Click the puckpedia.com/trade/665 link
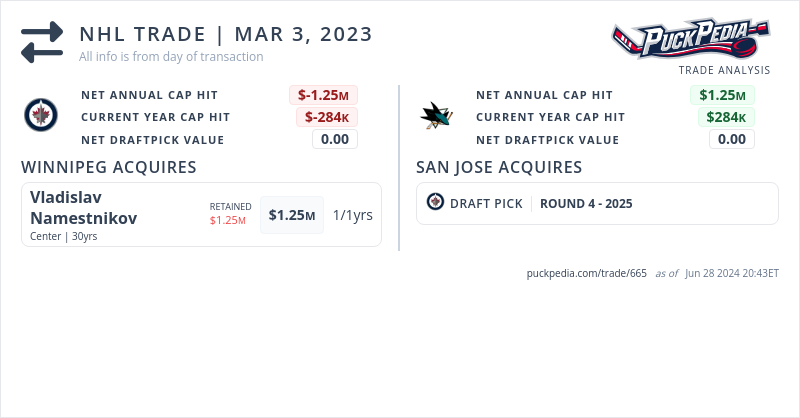Screen dimensions: 800x418 (587, 273)
